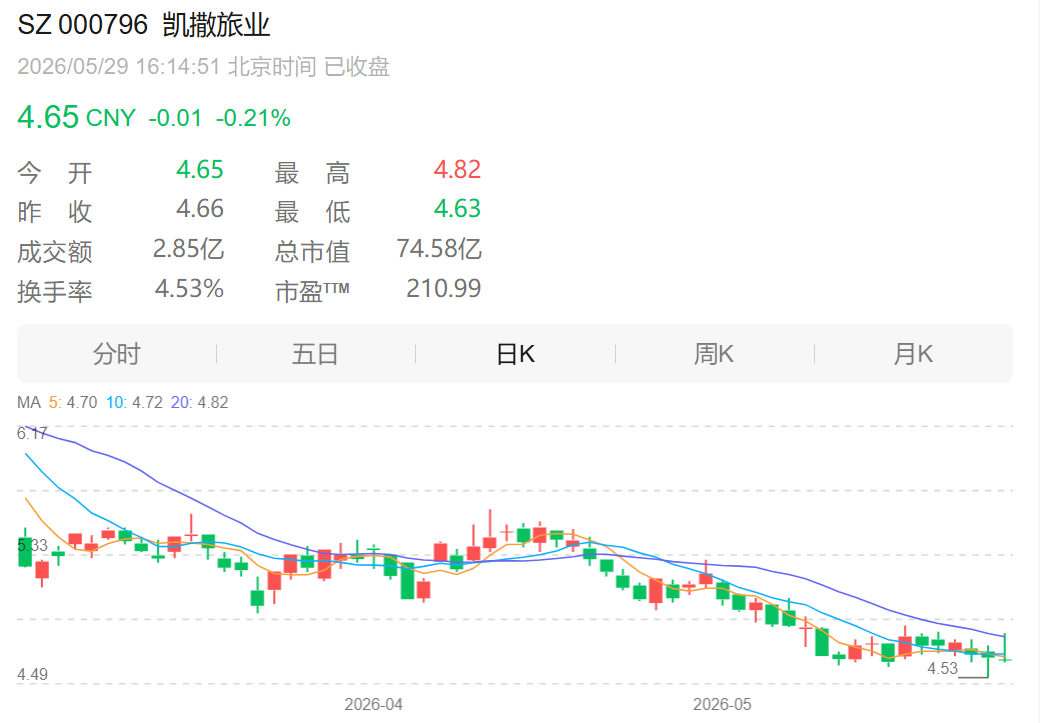Click the 昨收 value 4.66

200,209
